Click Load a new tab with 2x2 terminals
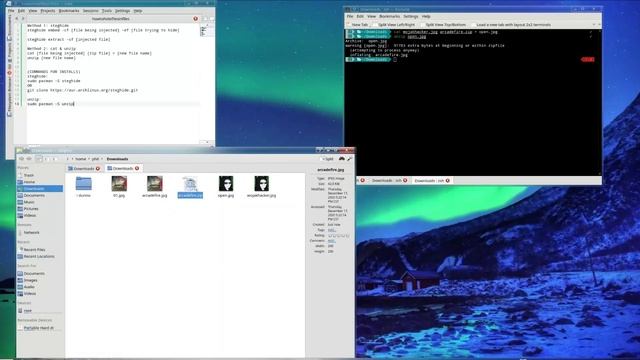 [x=511, y=24]
